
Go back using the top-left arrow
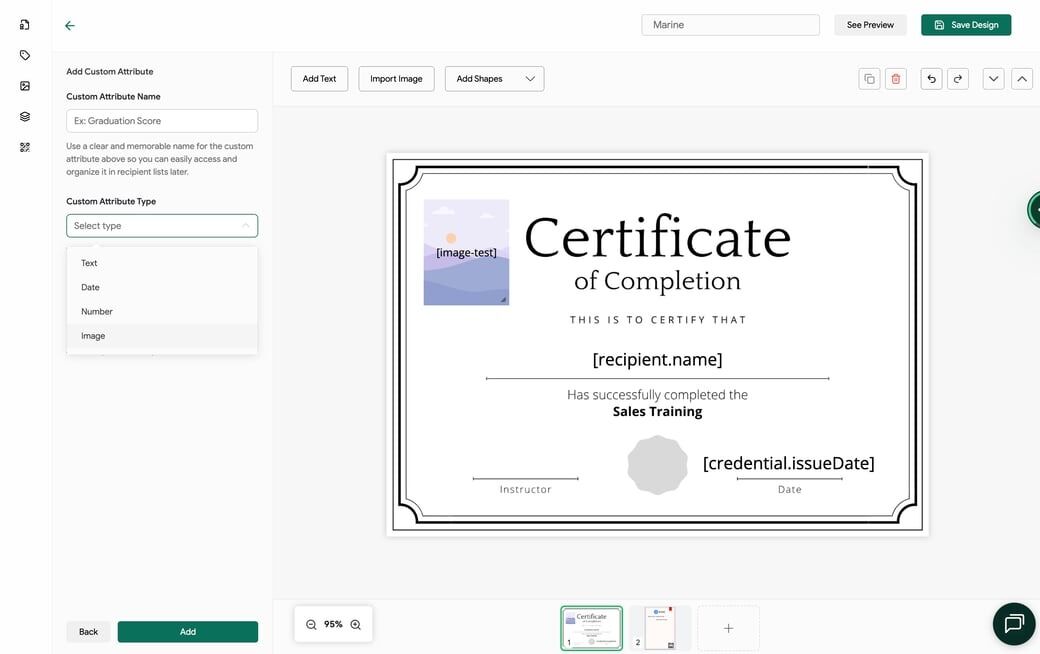[x=70, y=25]
